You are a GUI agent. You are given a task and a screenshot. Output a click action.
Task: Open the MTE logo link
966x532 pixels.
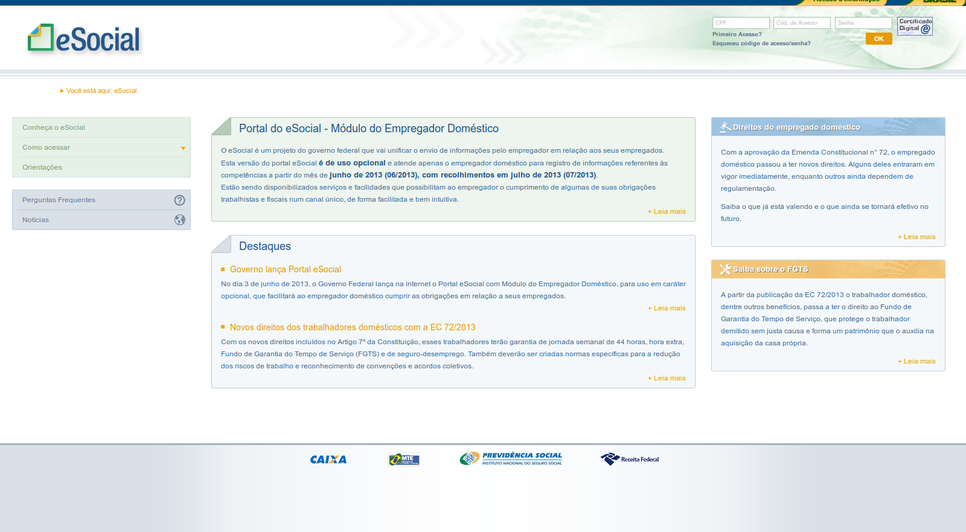tap(404, 459)
